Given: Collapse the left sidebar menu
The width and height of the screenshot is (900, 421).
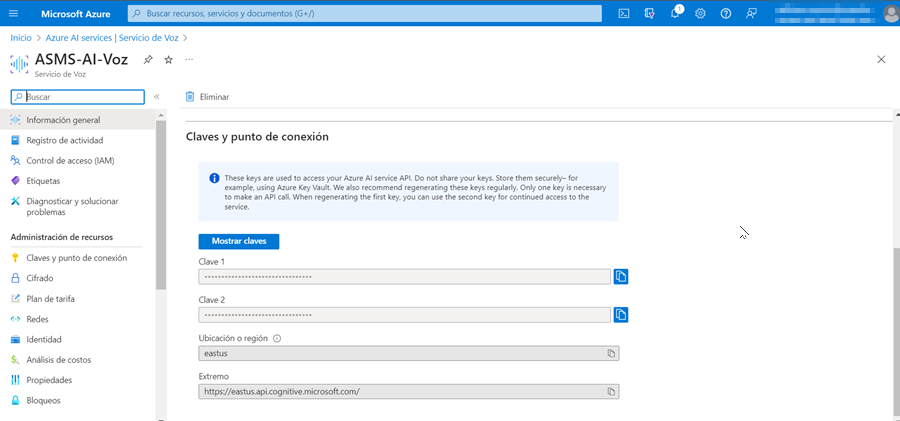Looking at the screenshot, I should (156, 97).
